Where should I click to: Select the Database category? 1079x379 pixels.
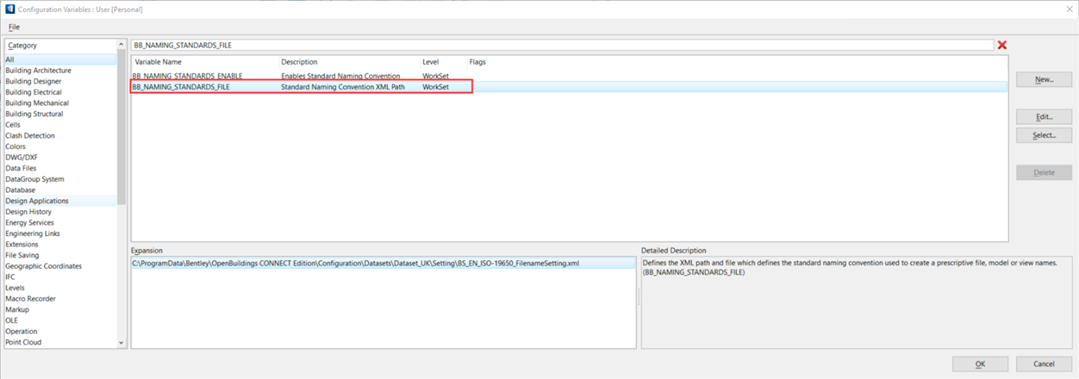click(61, 190)
